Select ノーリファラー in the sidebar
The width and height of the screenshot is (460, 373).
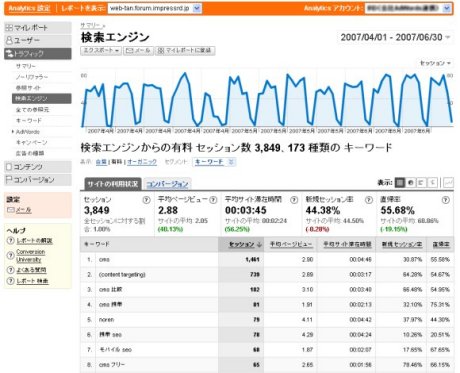[32, 77]
